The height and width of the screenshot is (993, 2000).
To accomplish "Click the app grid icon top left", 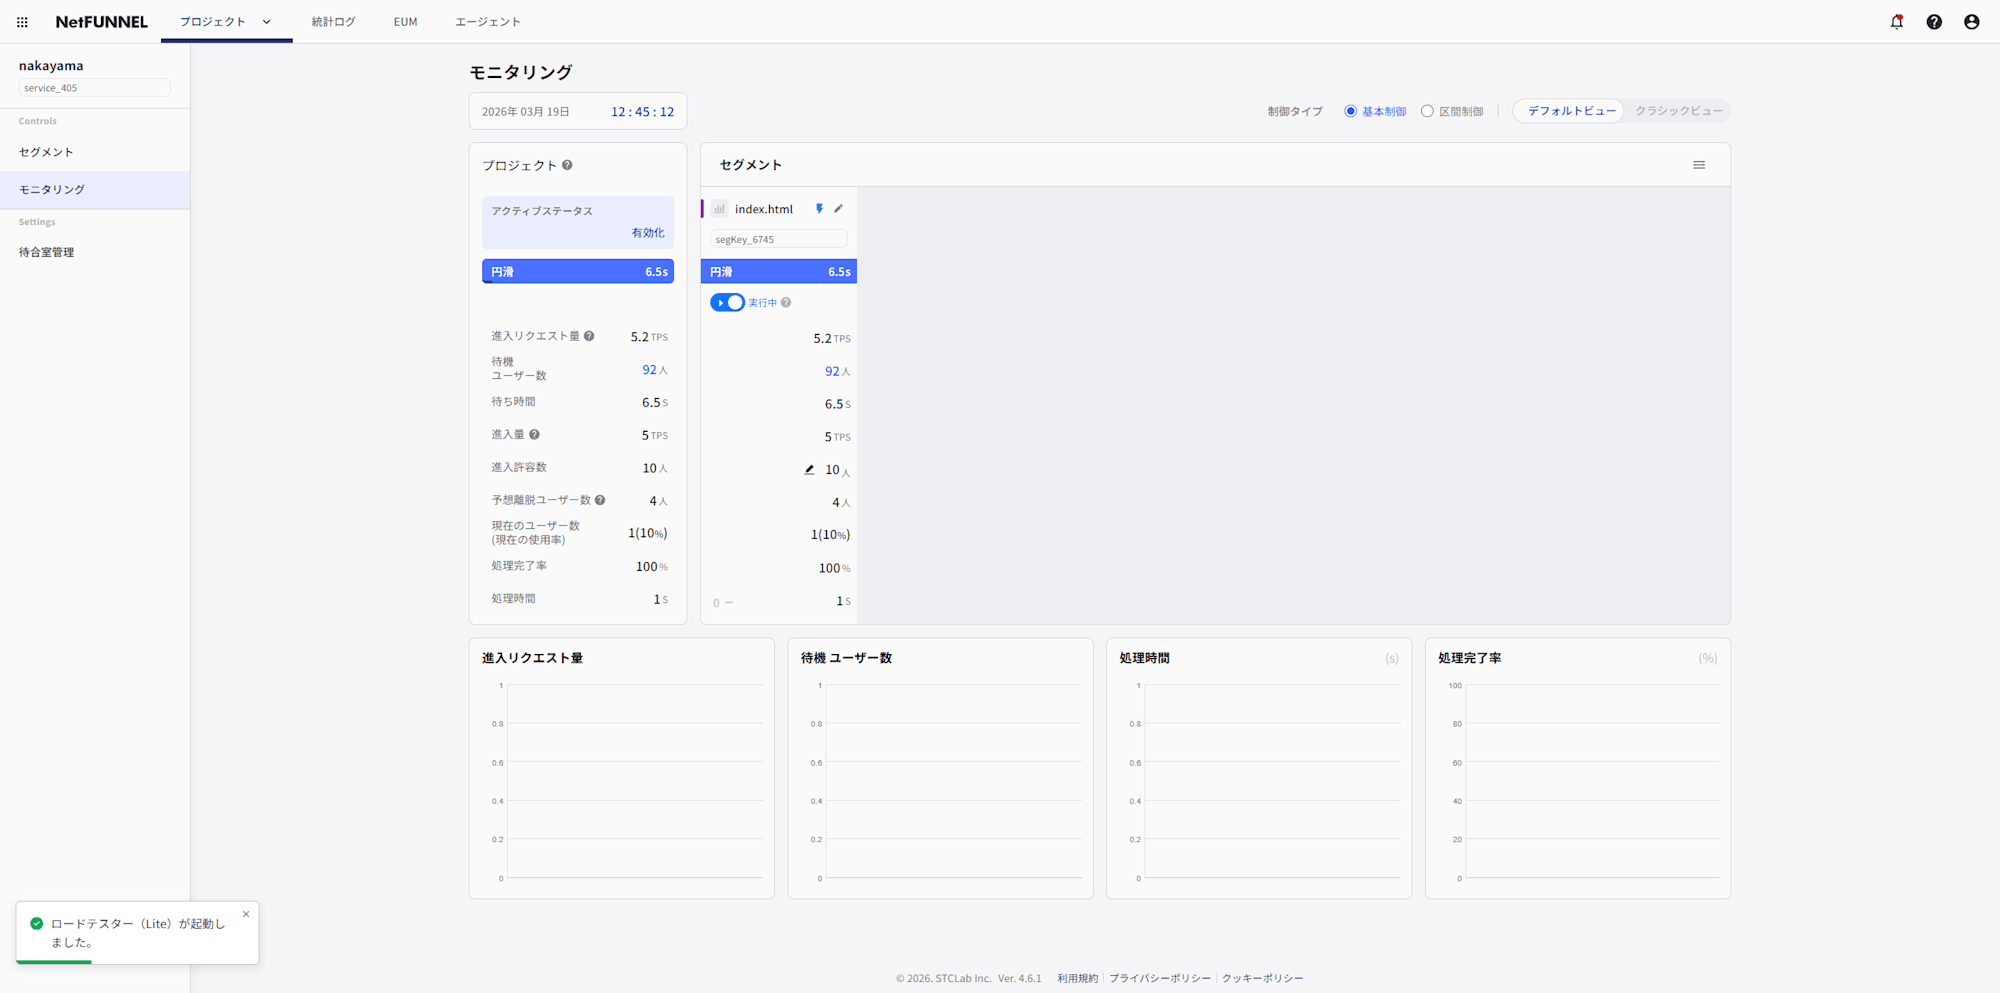I will [x=21, y=21].
